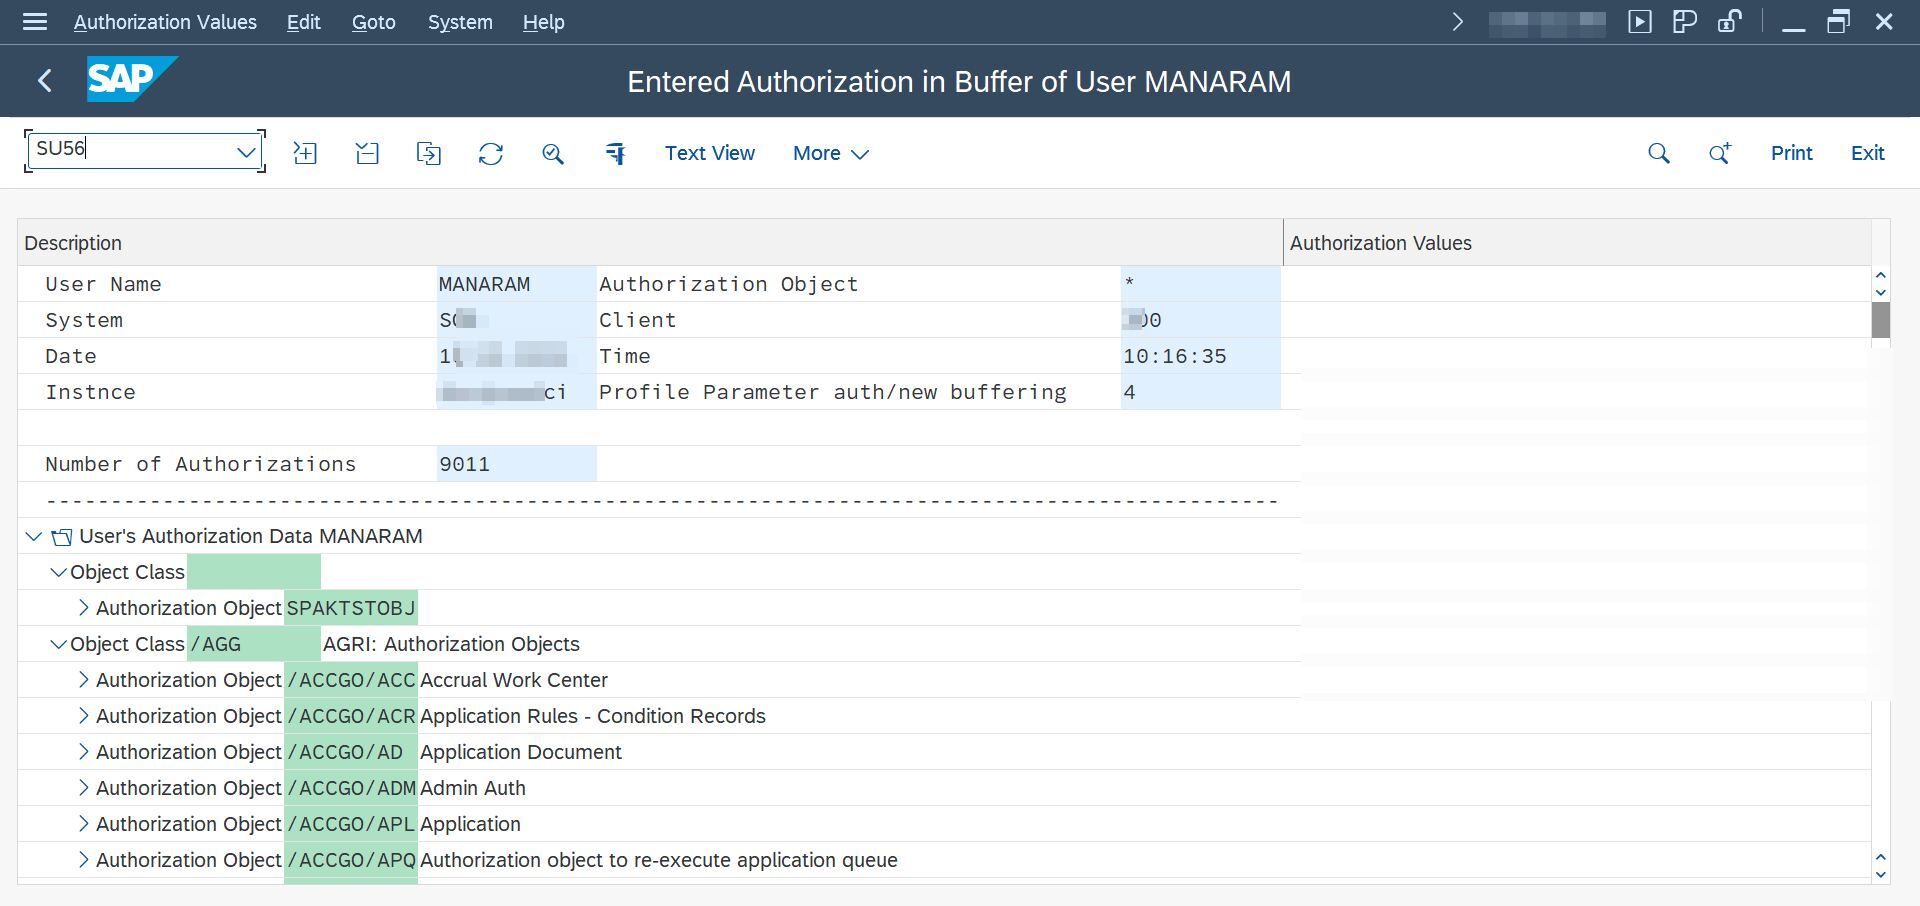Click the find-next magnifier with plus

1719,153
